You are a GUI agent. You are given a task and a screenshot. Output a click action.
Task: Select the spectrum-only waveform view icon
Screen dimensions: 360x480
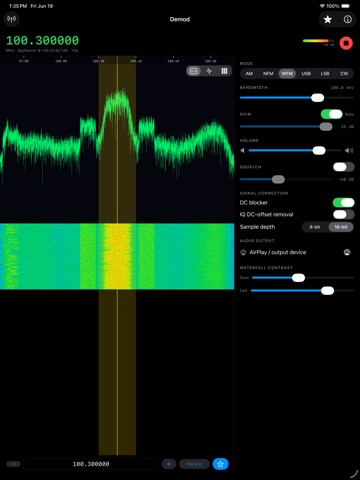pos(209,71)
